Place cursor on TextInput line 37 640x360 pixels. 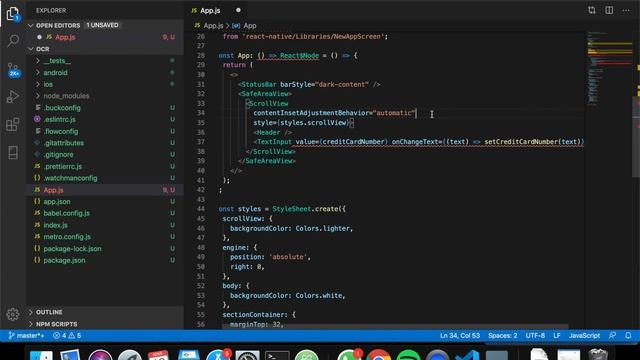[x=418, y=142]
